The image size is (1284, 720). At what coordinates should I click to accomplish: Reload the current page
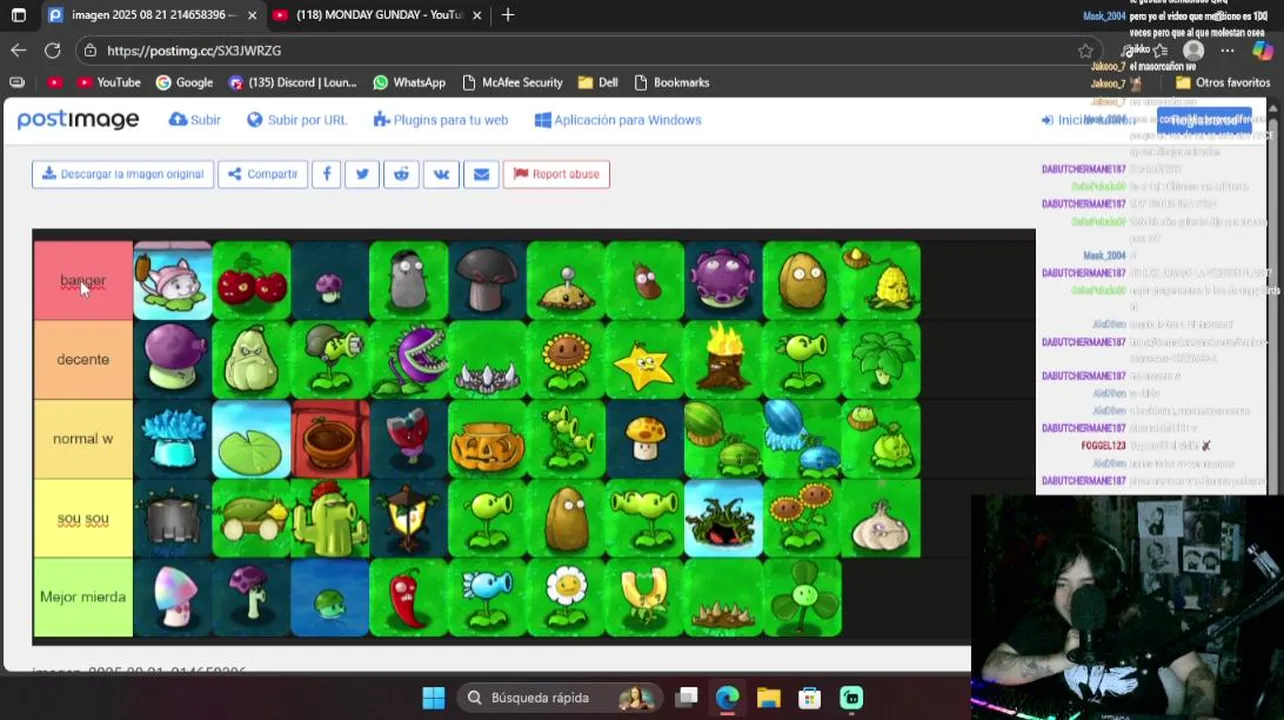[x=53, y=50]
